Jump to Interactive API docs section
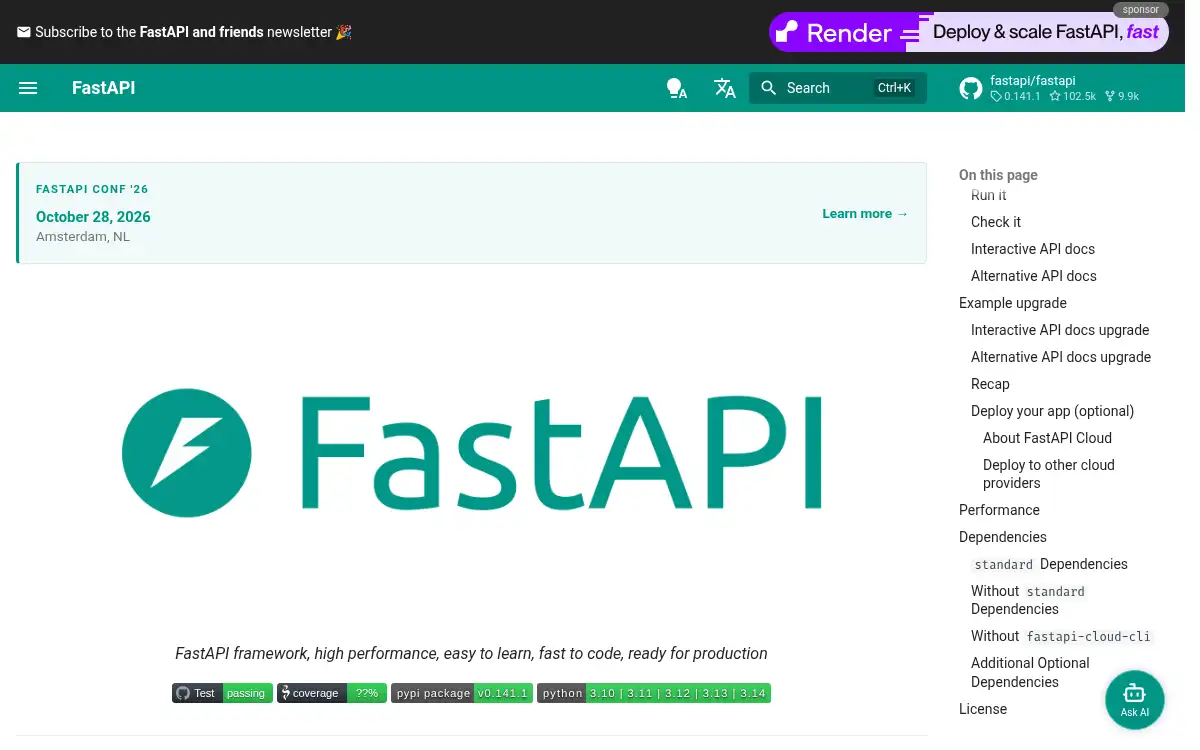 pyautogui.click(x=1033, y=249)
